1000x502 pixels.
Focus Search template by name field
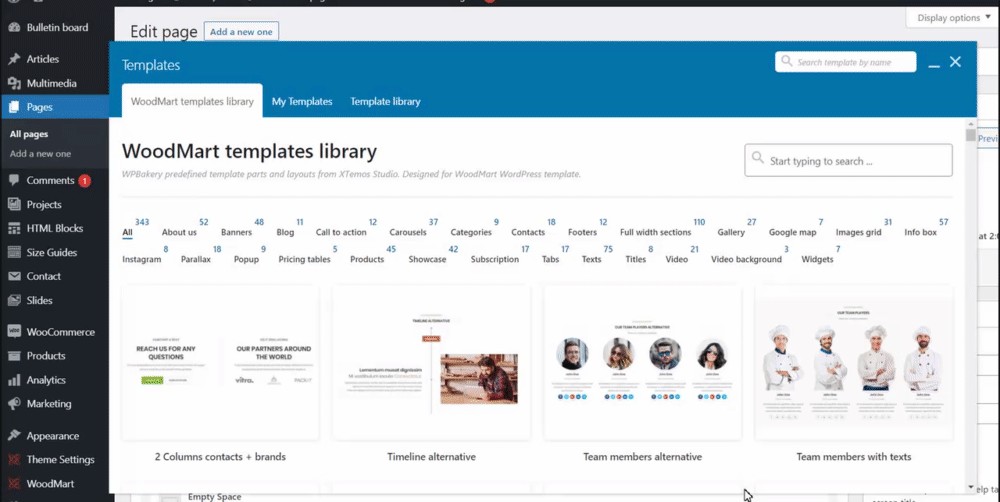click(x=846, y=63)
